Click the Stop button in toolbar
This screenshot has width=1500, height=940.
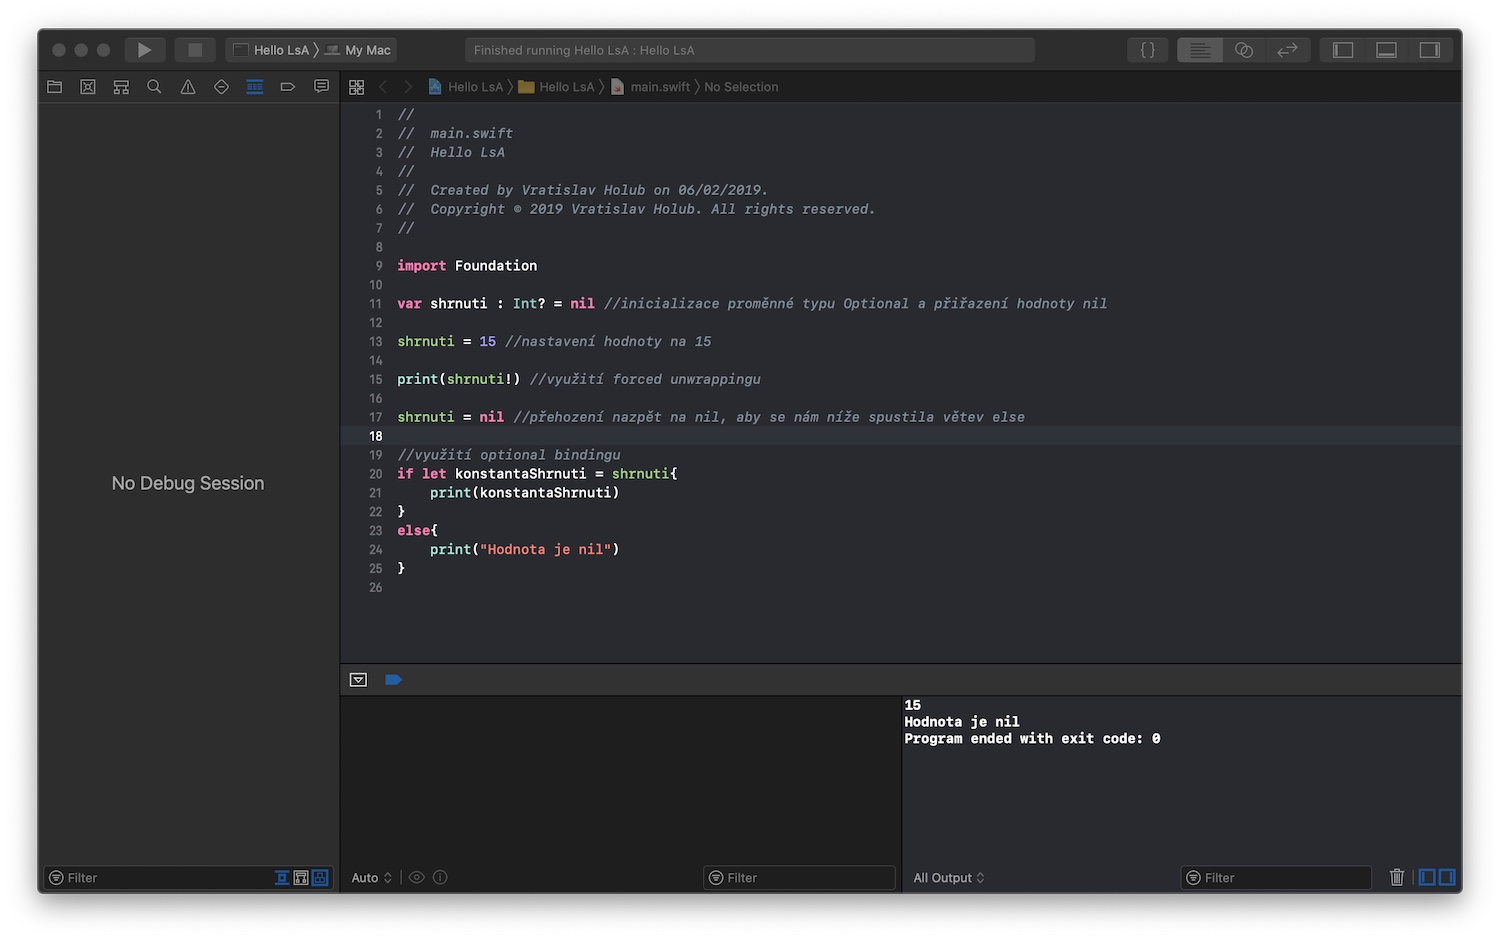195,50
